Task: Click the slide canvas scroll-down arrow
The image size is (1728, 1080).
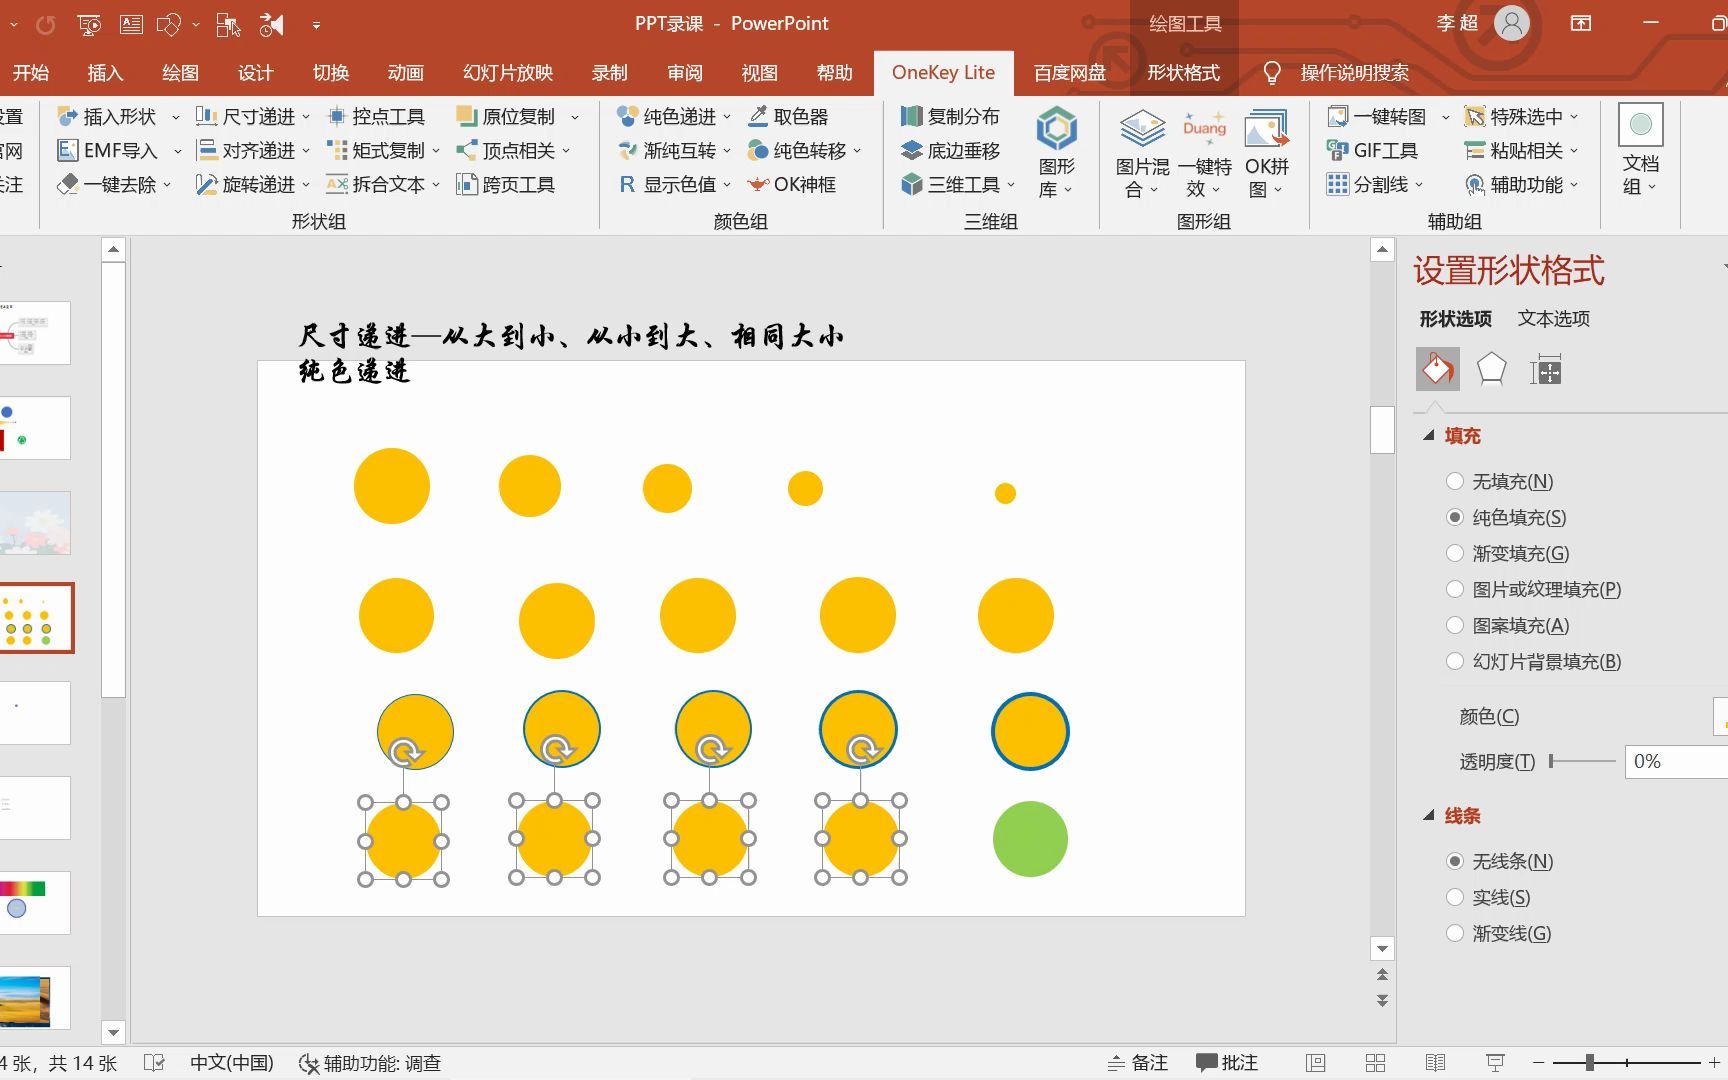Action: pos(1382,948)
